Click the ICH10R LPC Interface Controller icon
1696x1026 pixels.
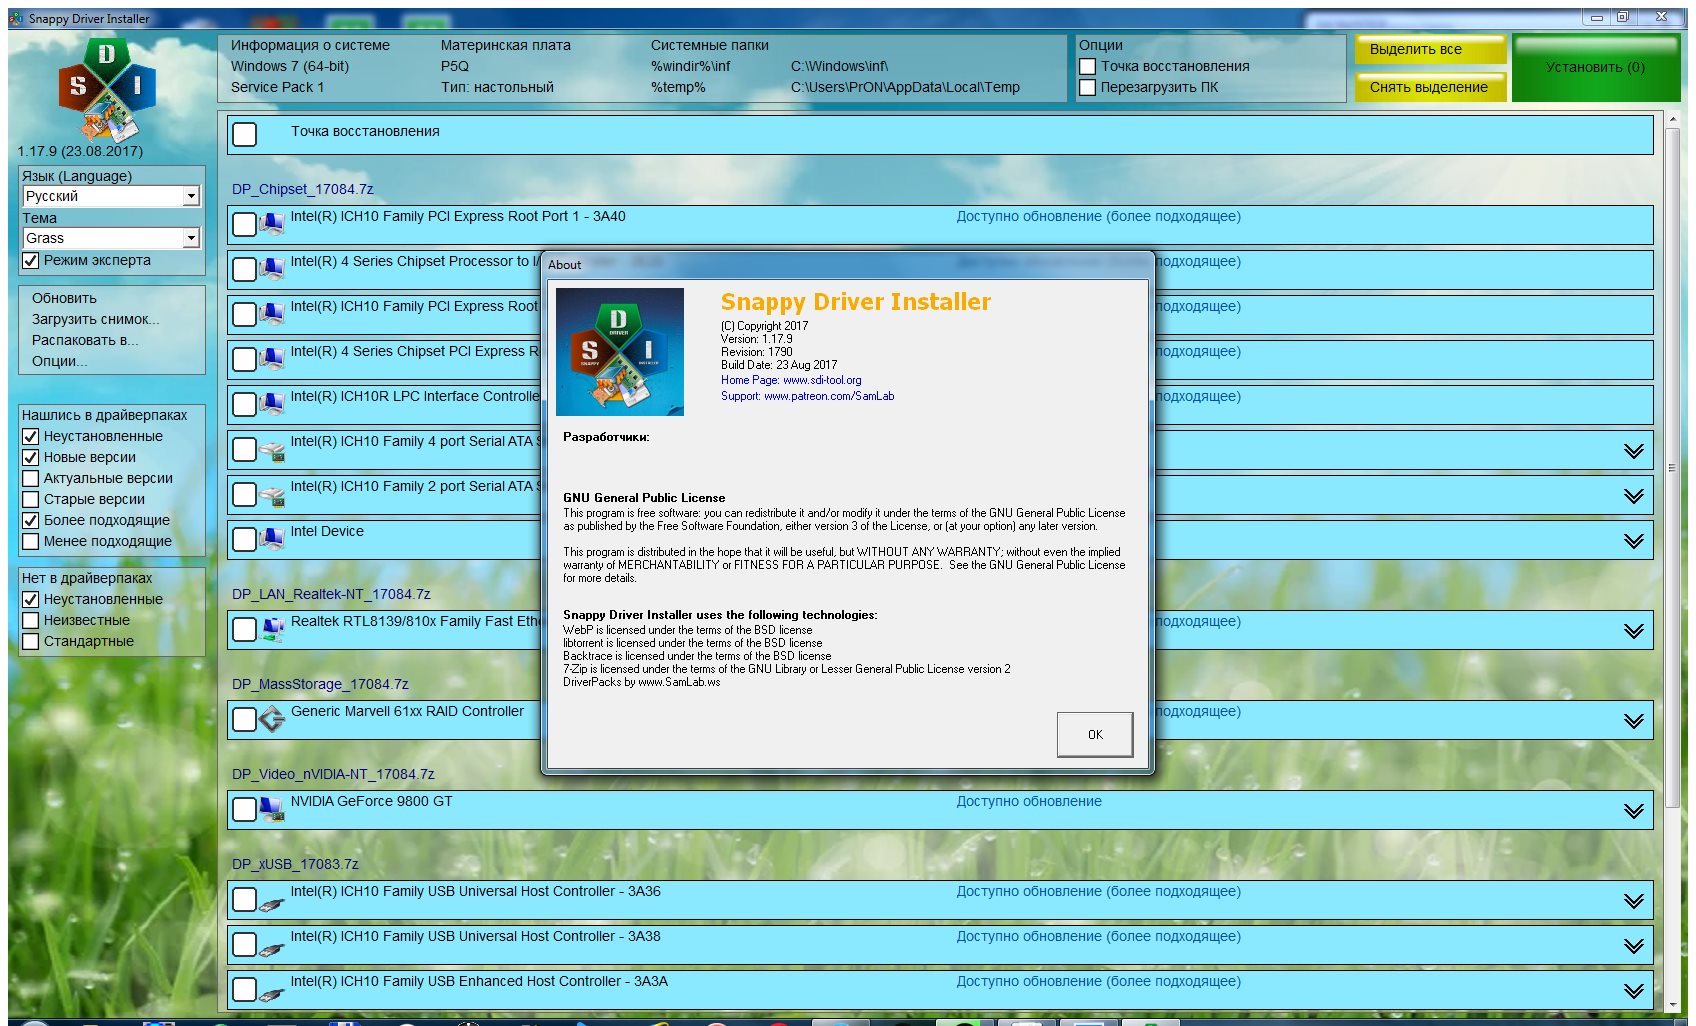[270, 403]
